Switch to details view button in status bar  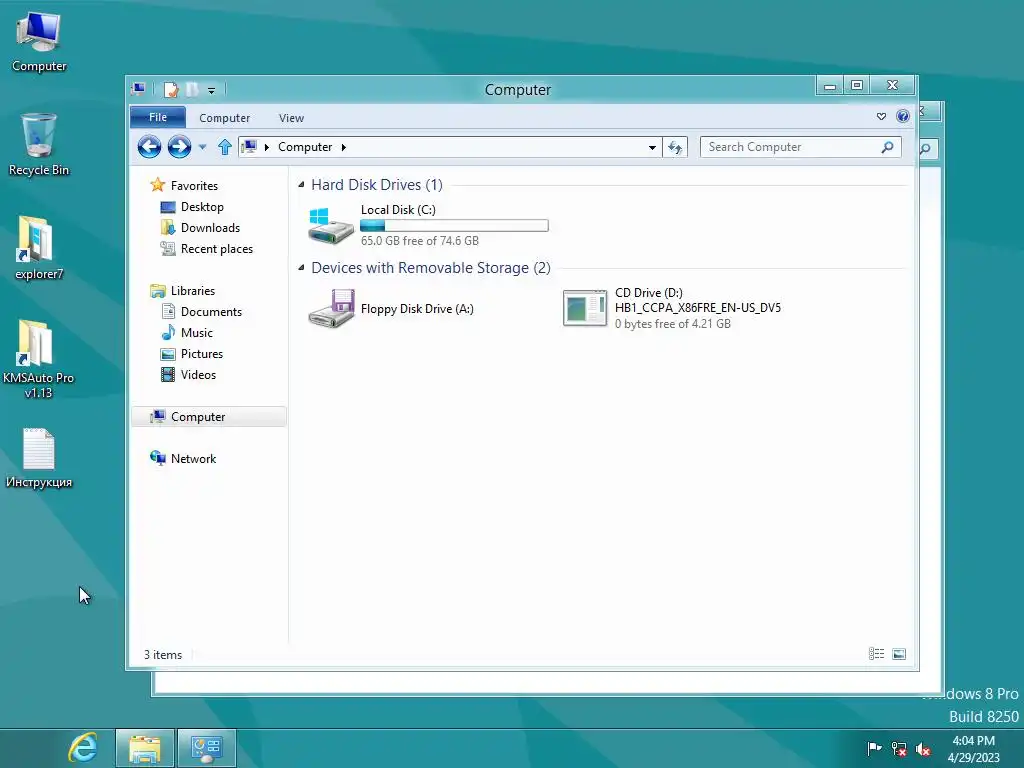coord(876,654)
